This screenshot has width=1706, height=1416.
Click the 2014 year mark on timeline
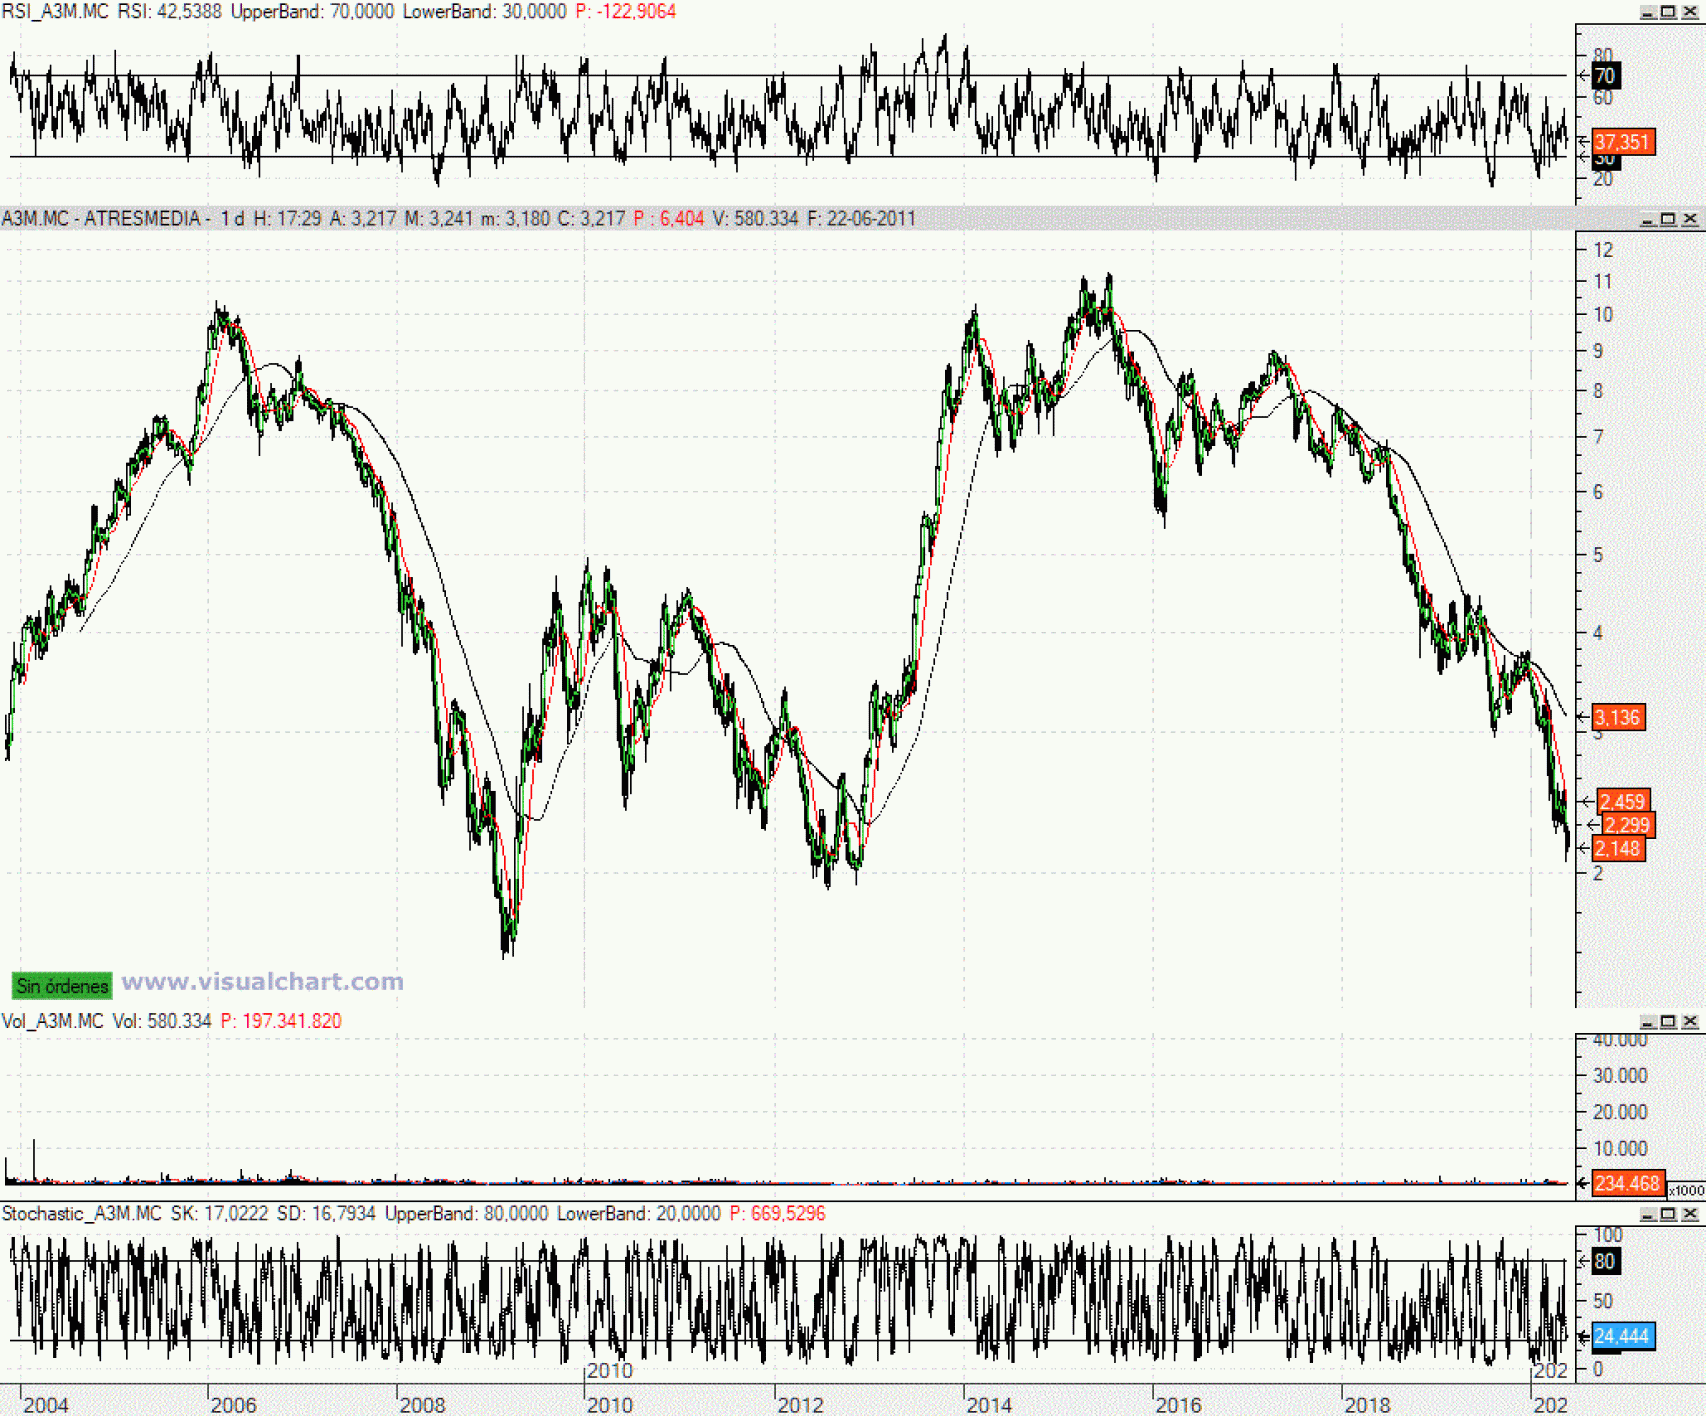click(988, 1405)
